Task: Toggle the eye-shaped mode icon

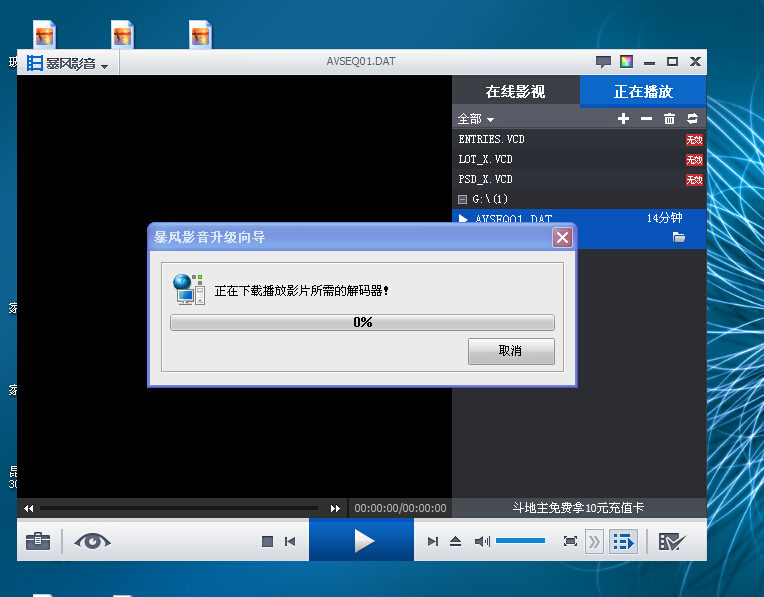Action: pyautogui.click(x=92, y=541)
